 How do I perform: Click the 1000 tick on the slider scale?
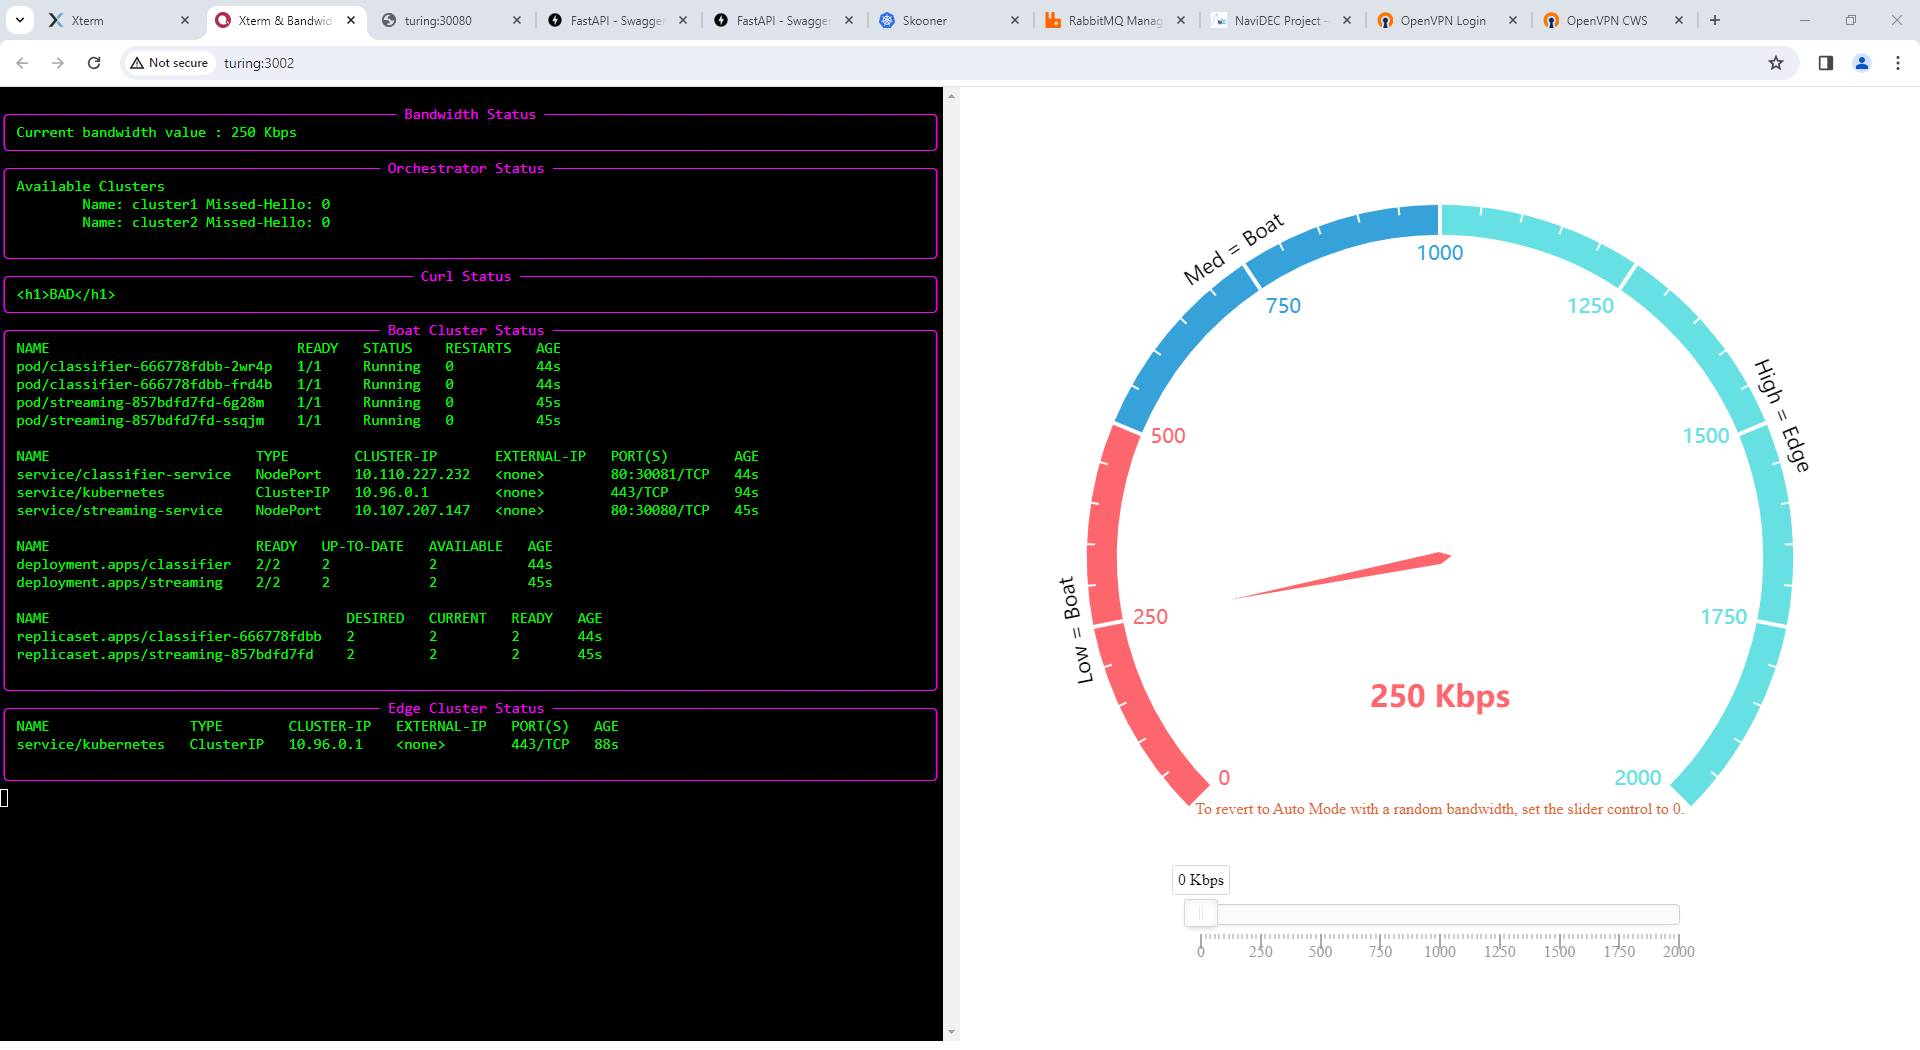click(x=1440, y=951)
